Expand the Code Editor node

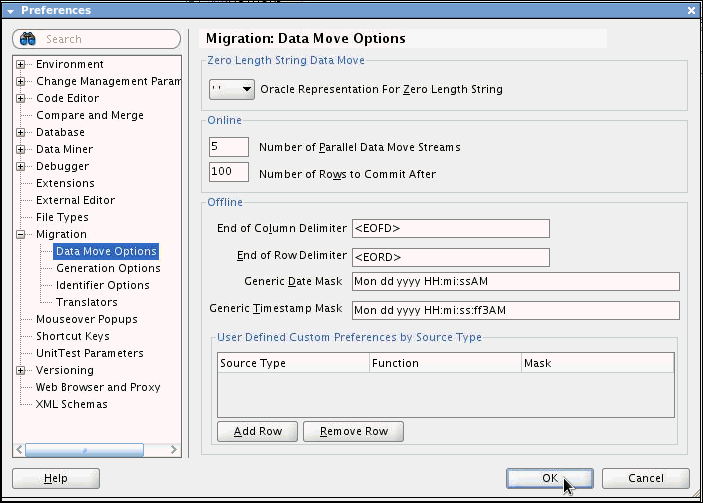click(21, 98)
